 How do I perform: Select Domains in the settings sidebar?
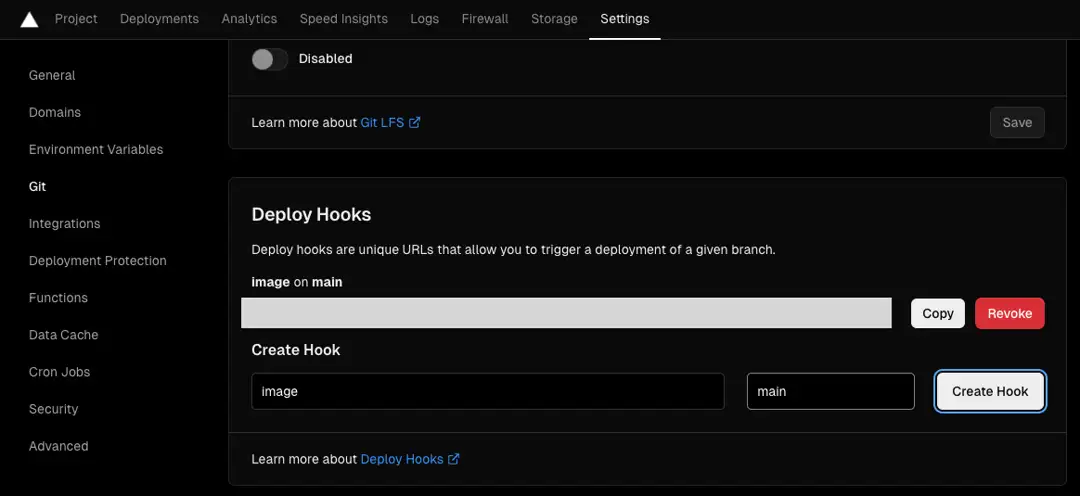click(x=55, y=112)
